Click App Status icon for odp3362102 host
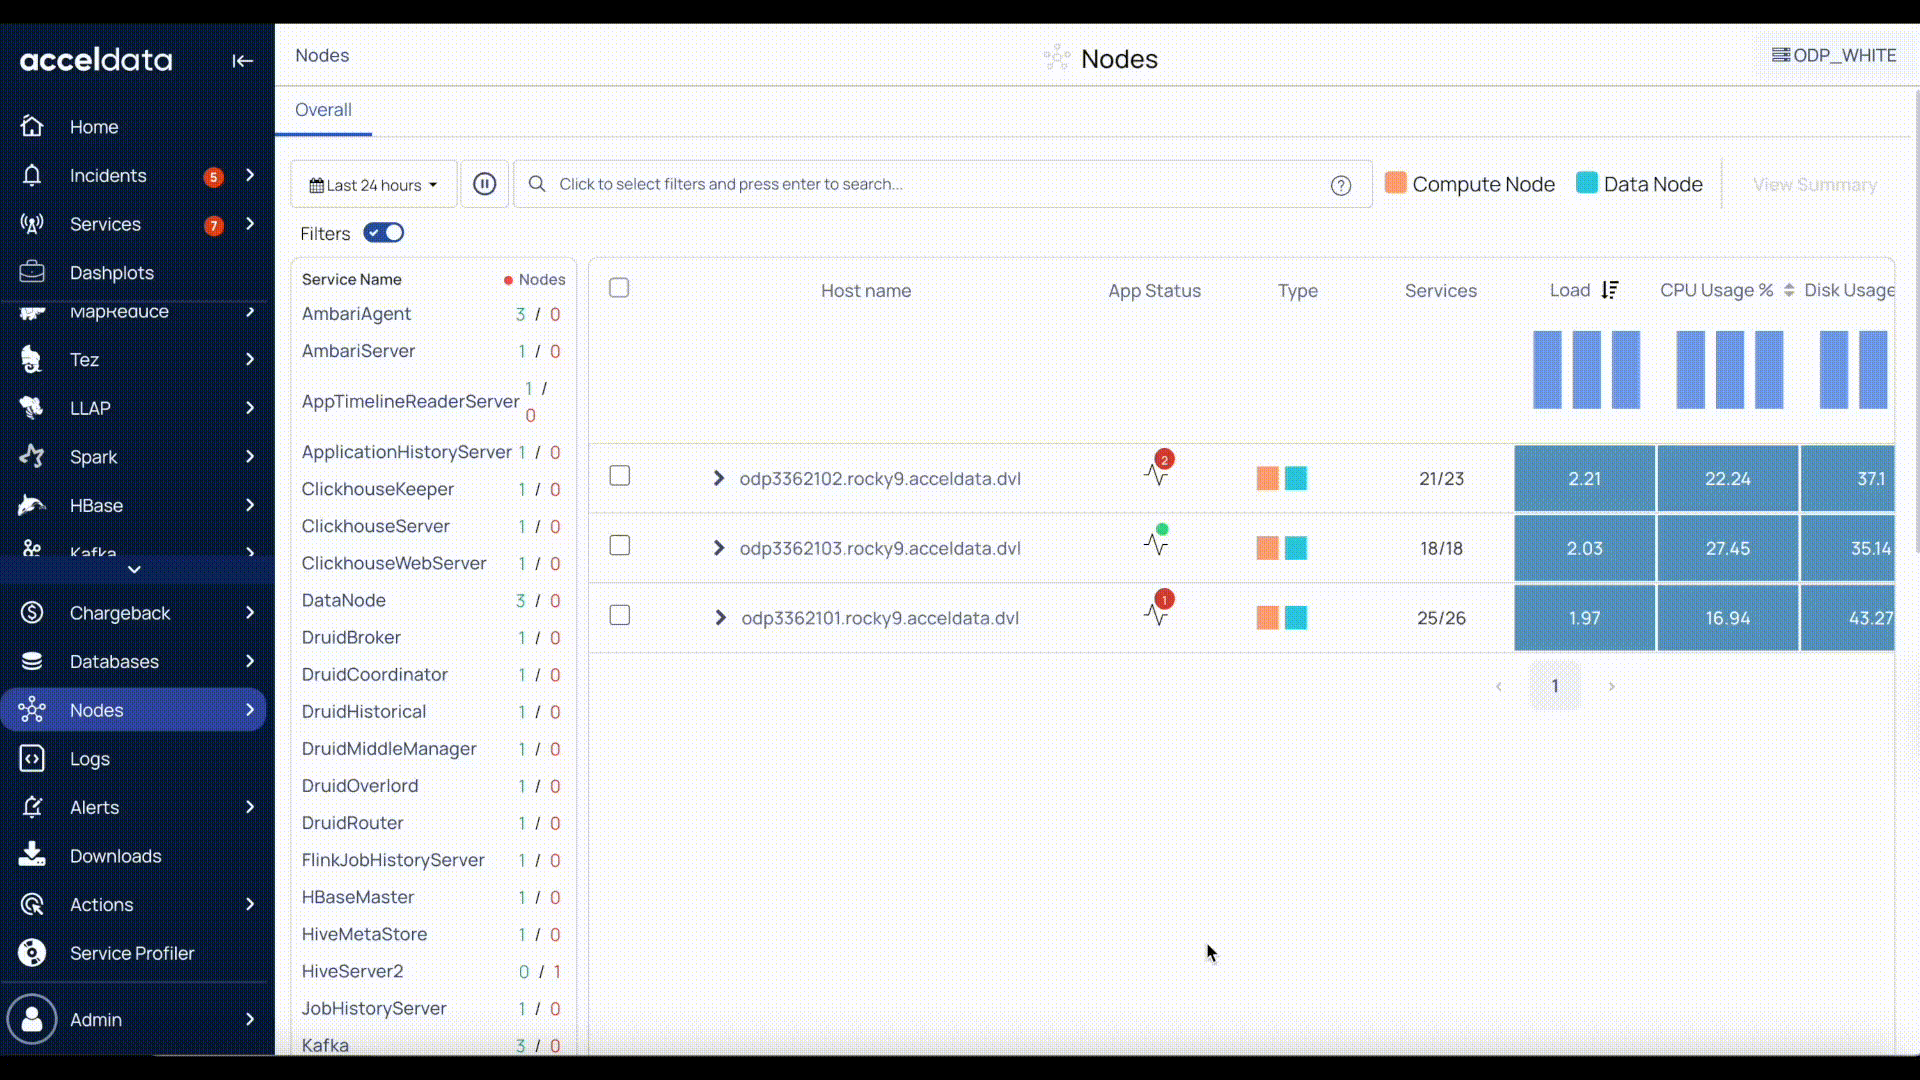 (x=1156, y=474)
